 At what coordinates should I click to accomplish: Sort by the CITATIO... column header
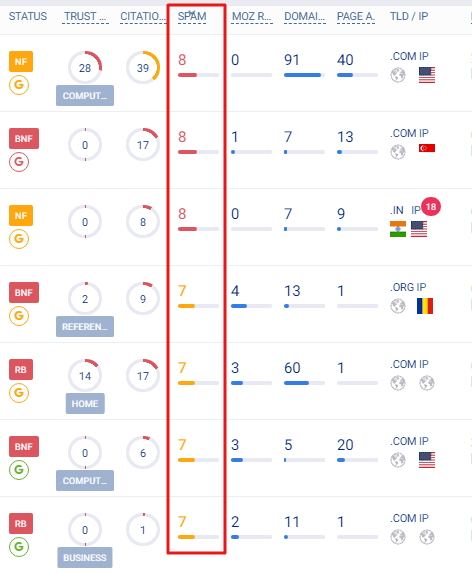[143, 16]
